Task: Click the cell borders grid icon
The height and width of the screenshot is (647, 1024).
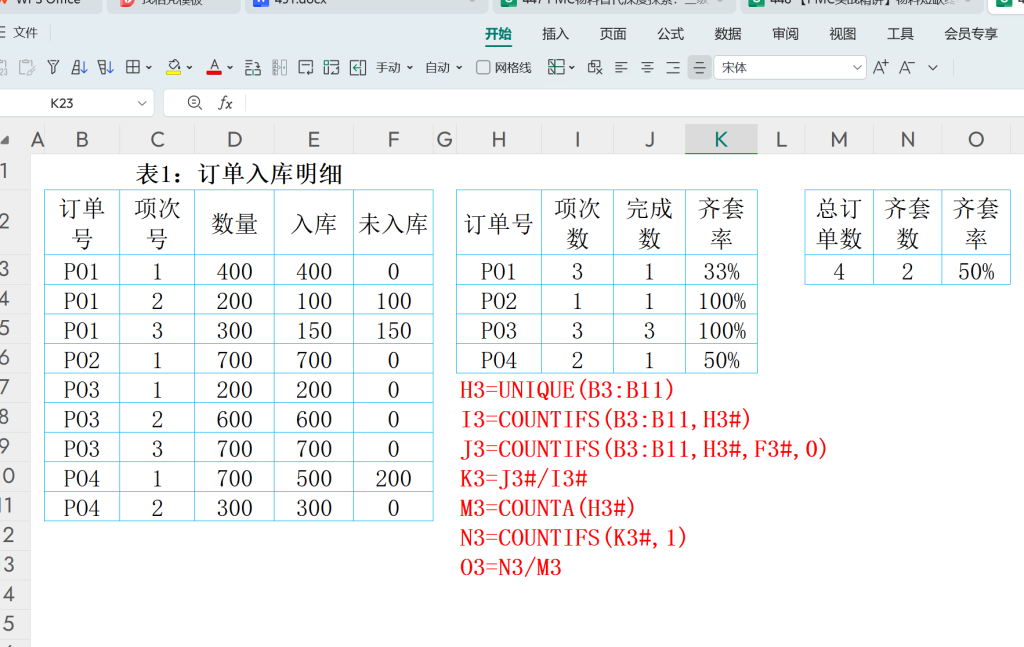Action: tap(133, 67)
